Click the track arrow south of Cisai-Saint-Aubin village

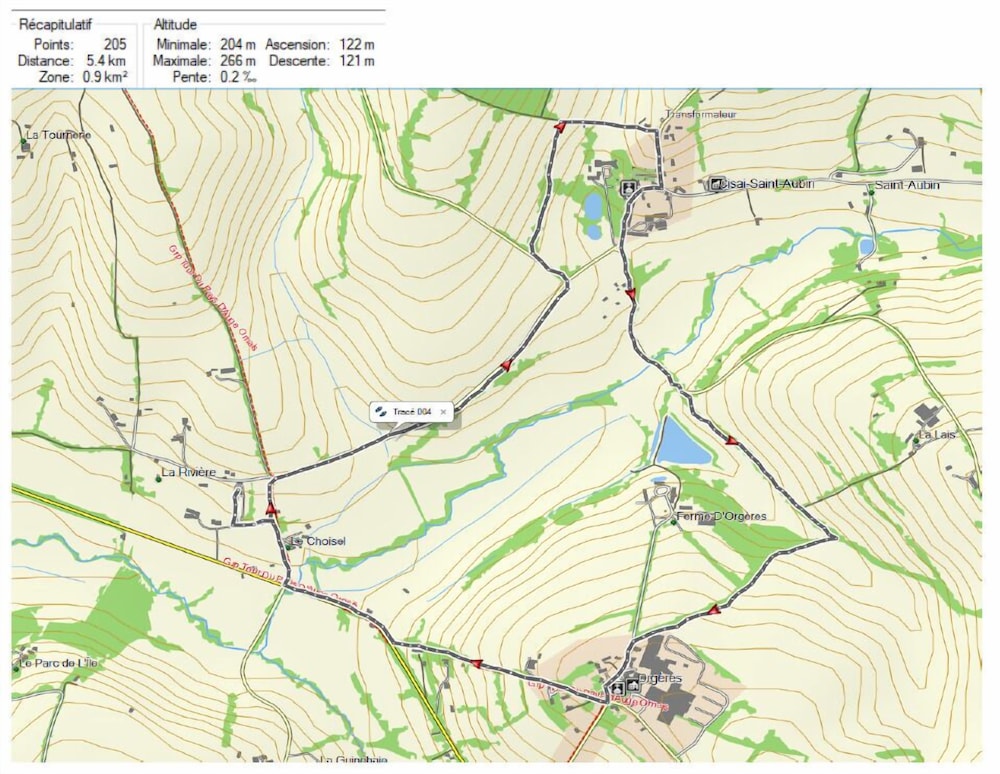click(630, 295)
